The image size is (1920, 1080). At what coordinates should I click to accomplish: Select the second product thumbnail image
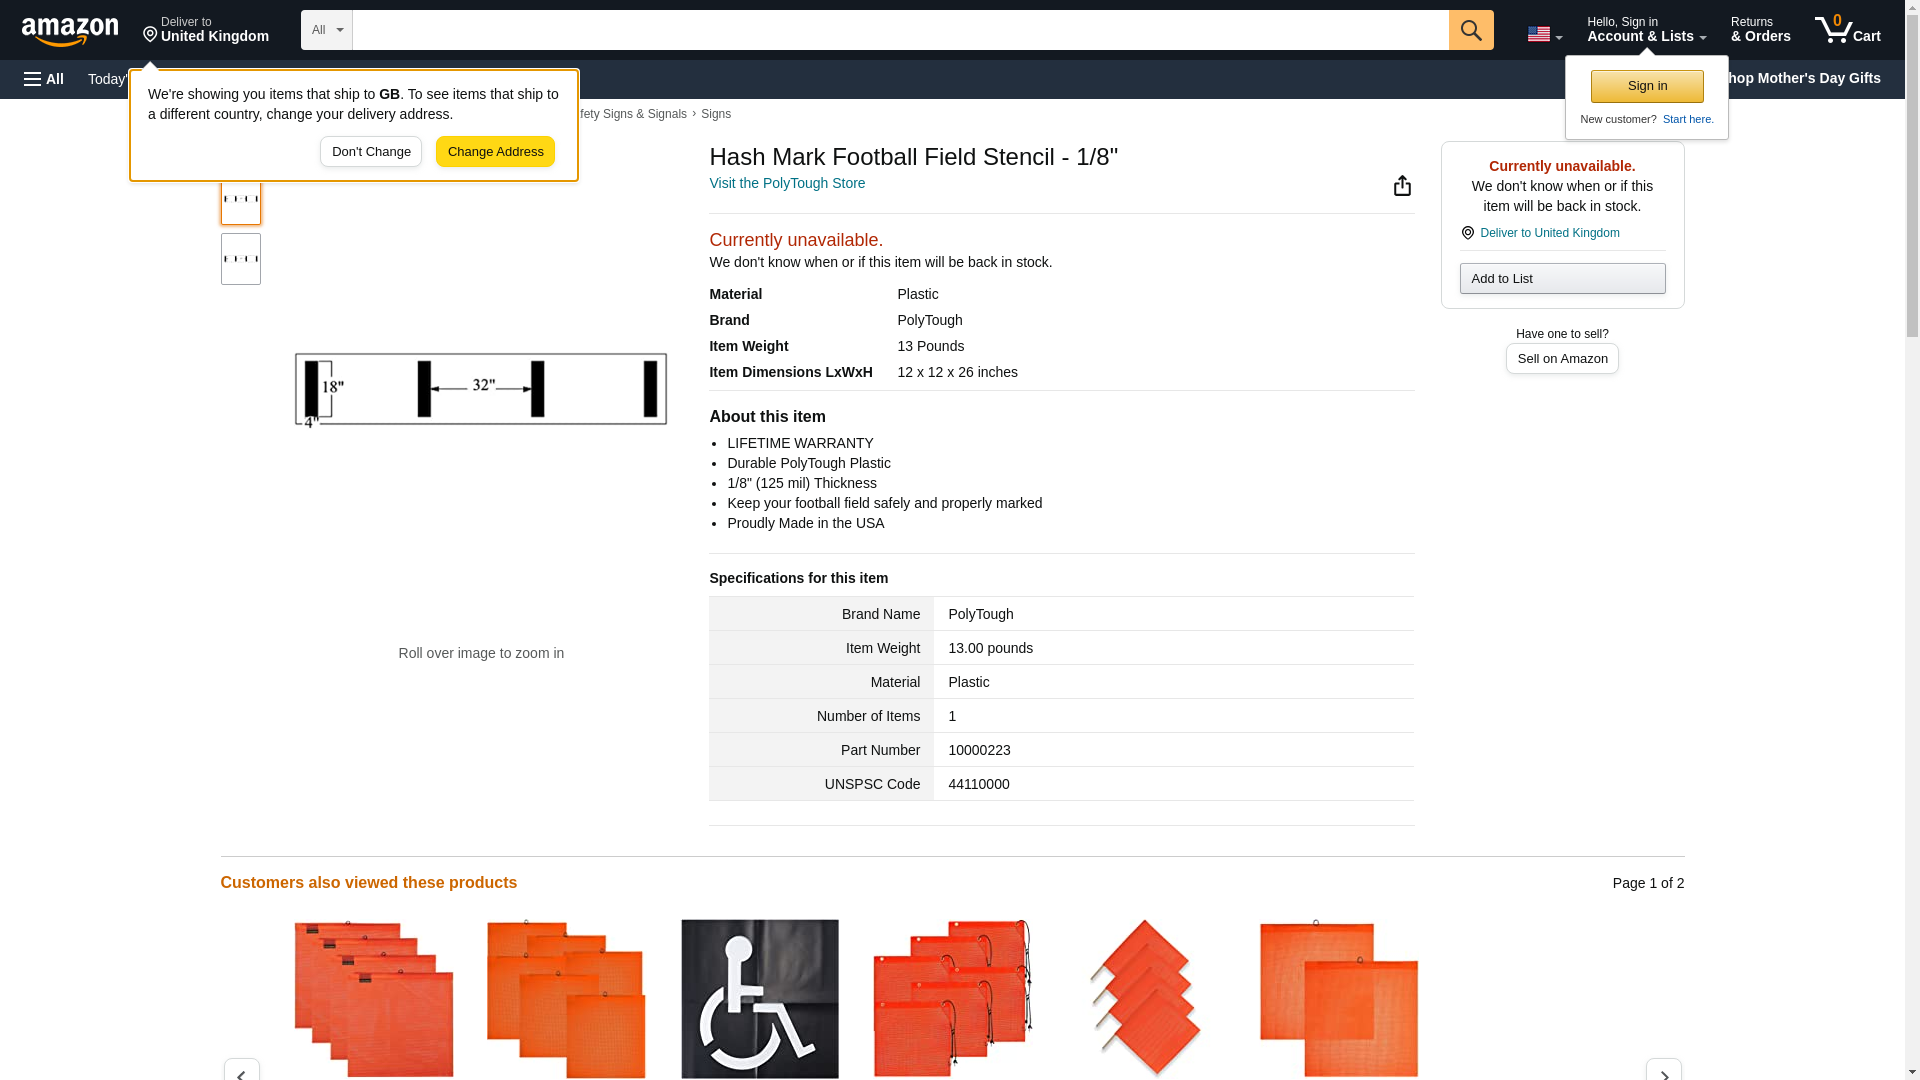point(241,259)
